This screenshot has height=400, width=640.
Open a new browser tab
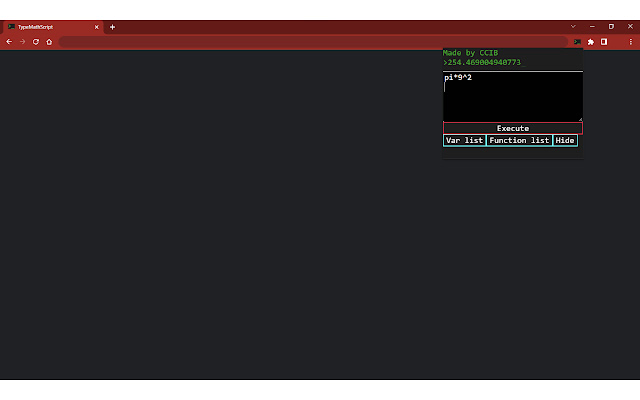(112, 27)
